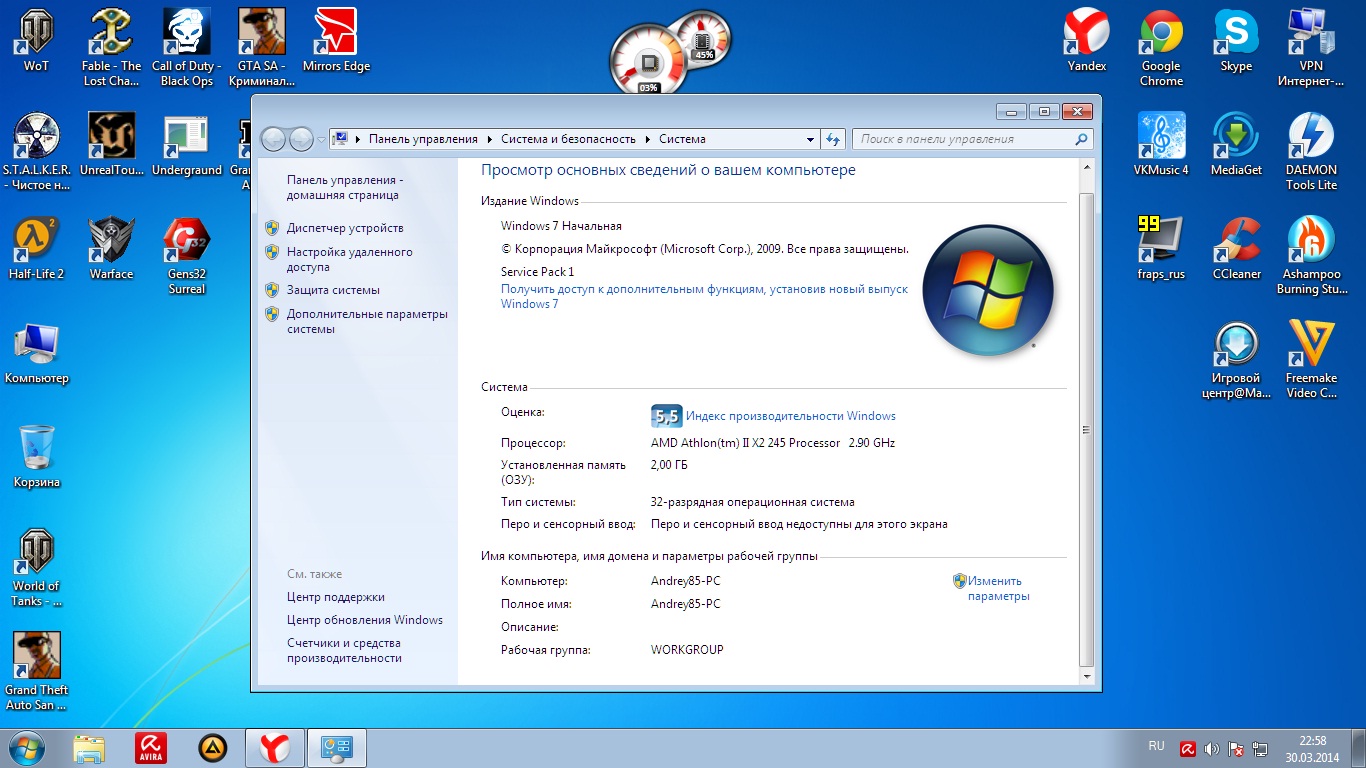Open Grand Theft Auto San desktop icon
Viewport: 1366px width, 768px height.
coord(36,672)
